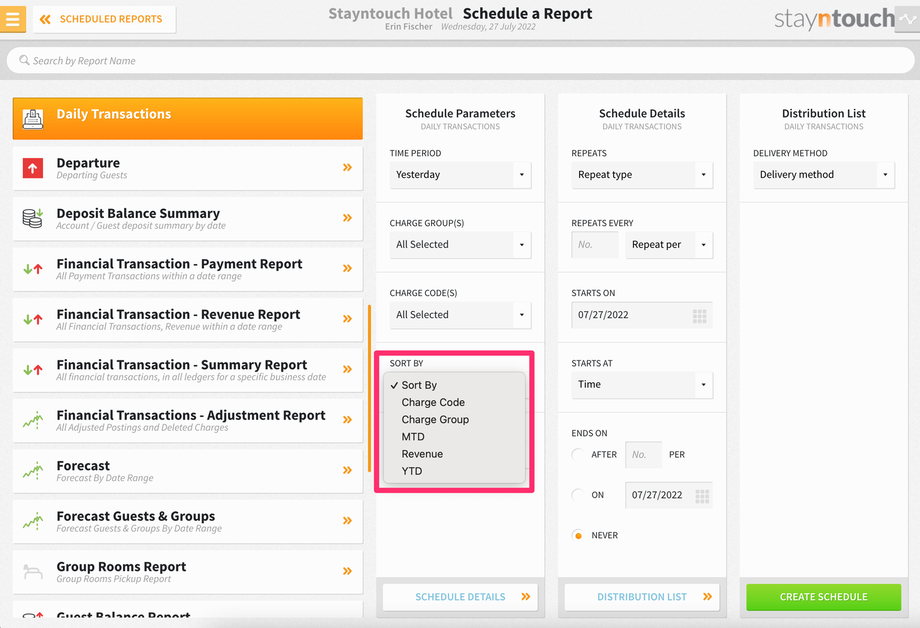Click the red Departure arrow icon
The height and width of the screenshot is (628, 920).
33,168
